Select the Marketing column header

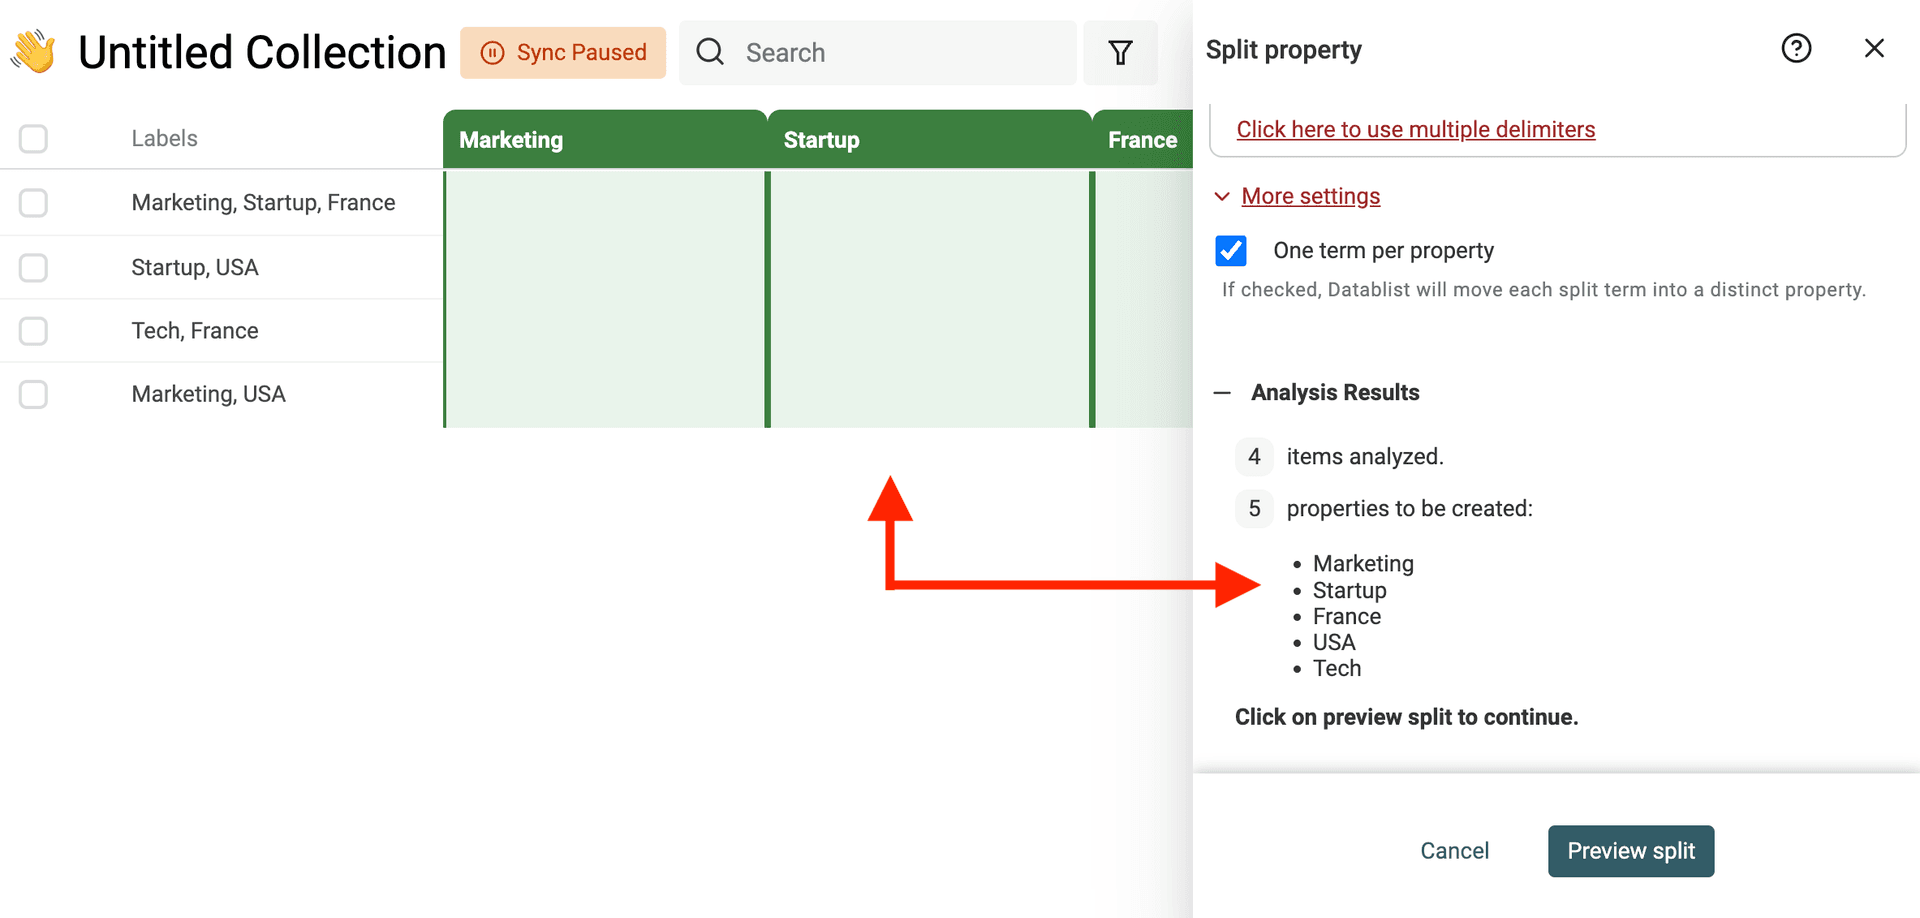click(x=604, y=140)
